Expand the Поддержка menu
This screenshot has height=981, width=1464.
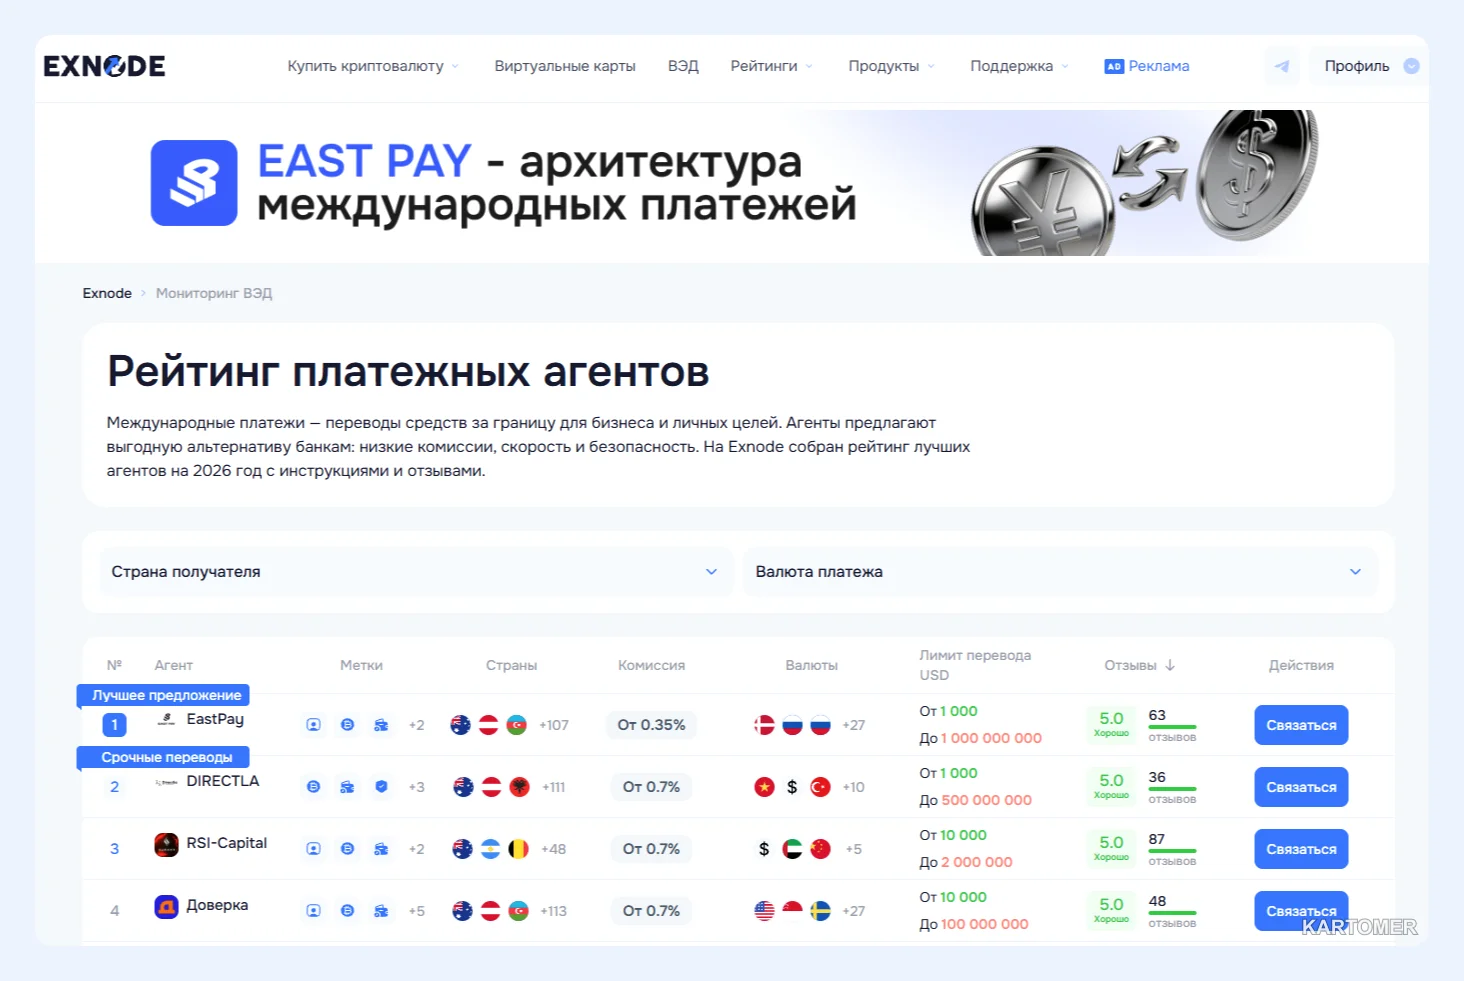click(1019, 66)
